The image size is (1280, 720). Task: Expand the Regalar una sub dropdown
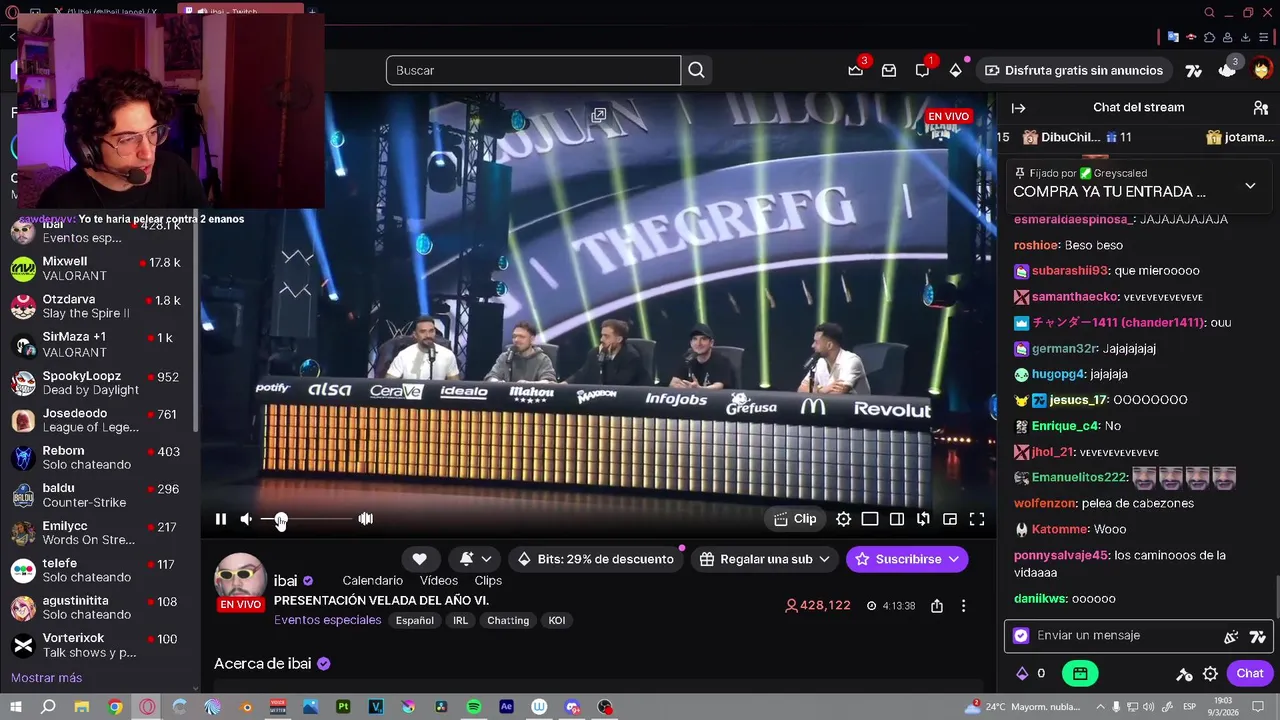point(765,559)
